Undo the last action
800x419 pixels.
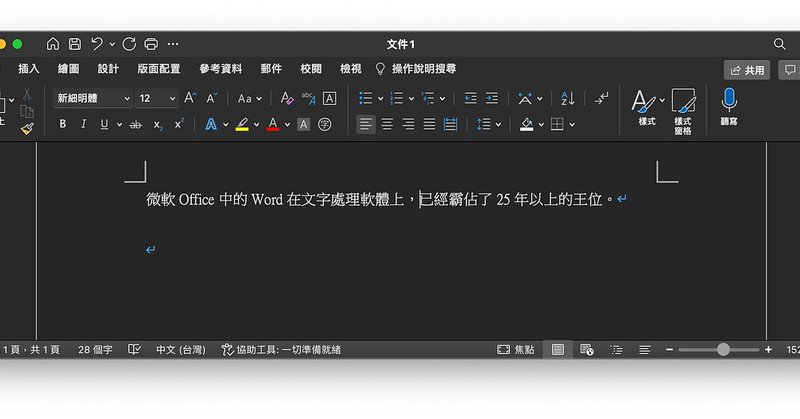[97, 44]
